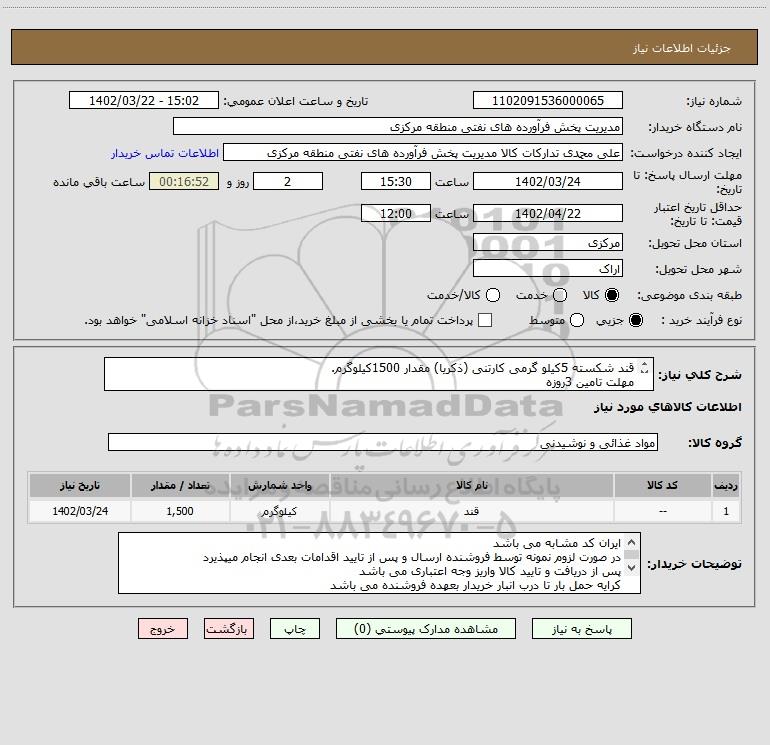Click the شماره نیاز field 1102091536000065
The image size is (770, 745).
pyautogui.click(x=548, y=101)
